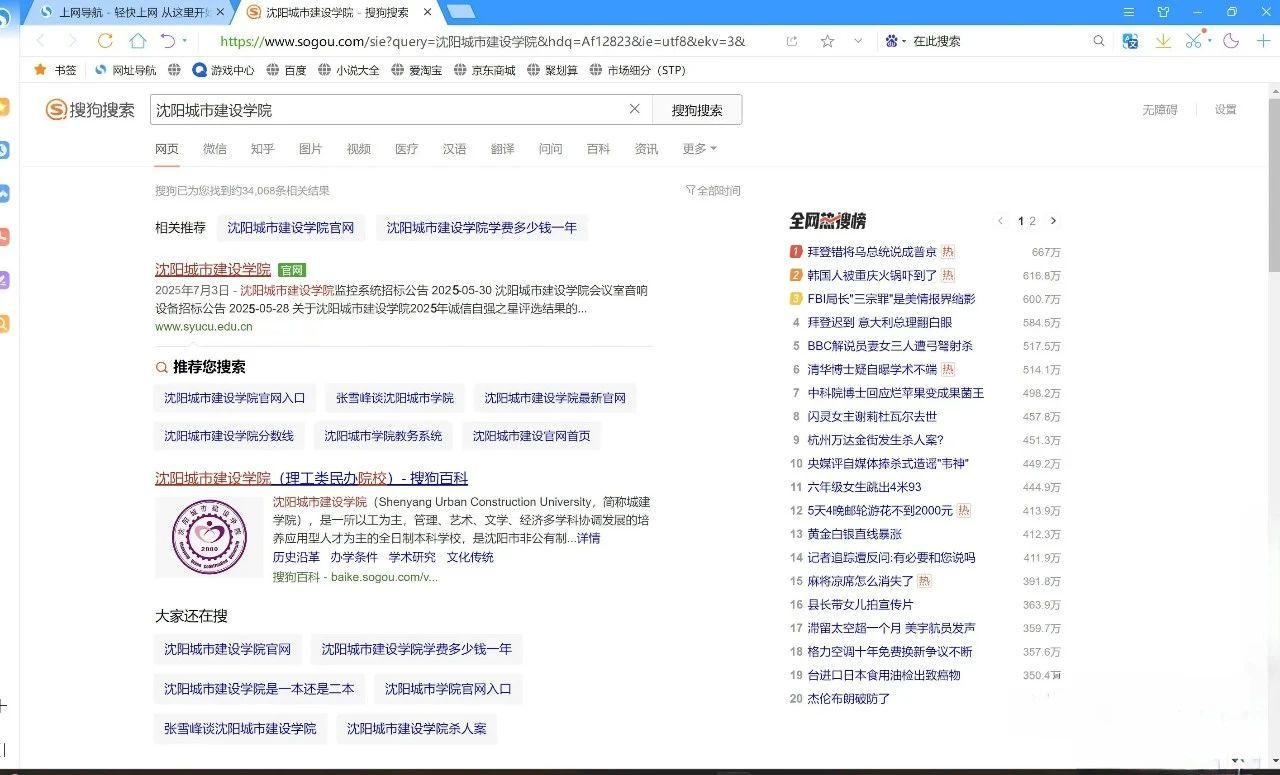Switch to the 上网导航 browser tab

pyautogui.click(x=130, y=12)
